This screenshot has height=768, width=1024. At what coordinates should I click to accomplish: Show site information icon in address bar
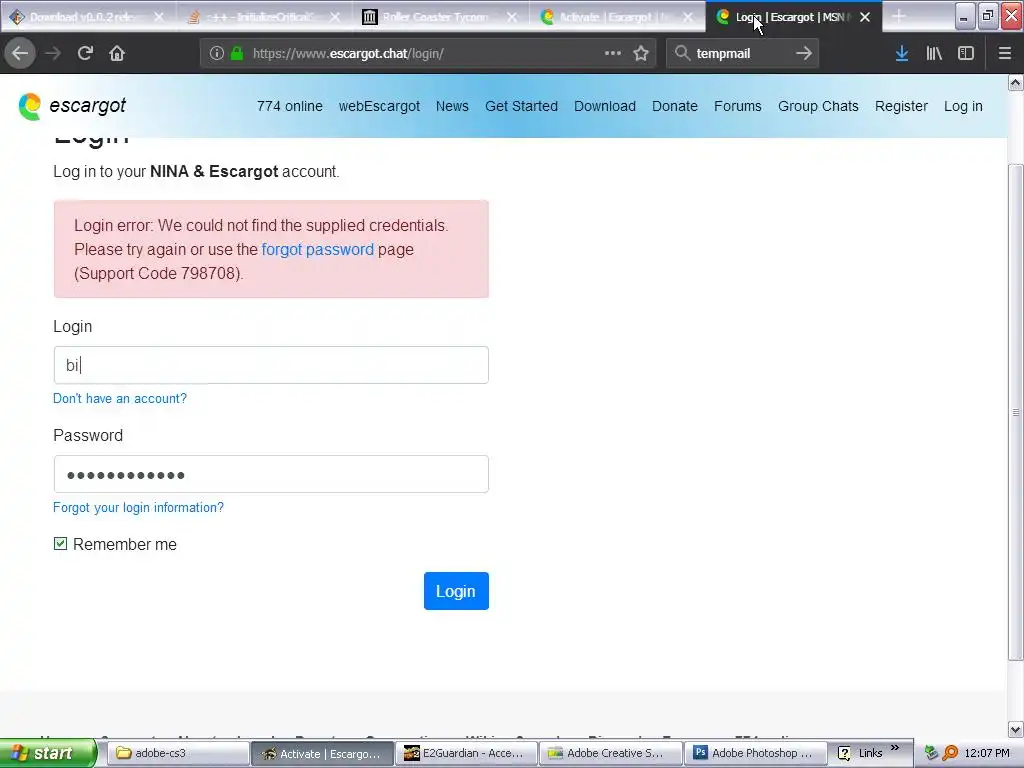[217, 54]
